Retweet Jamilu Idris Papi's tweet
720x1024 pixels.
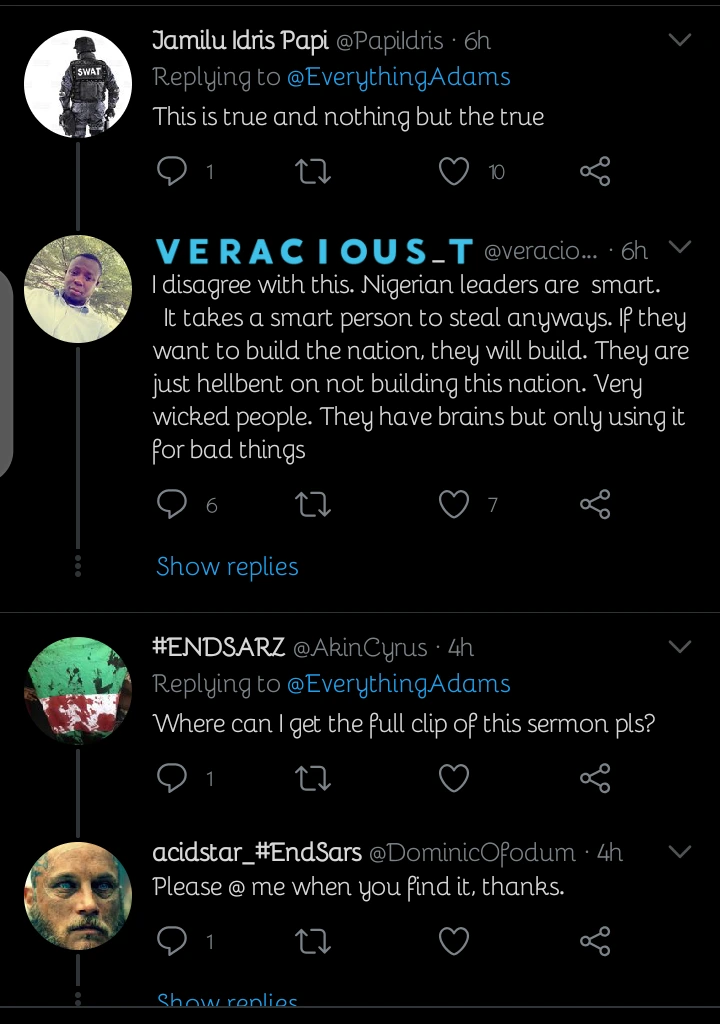tap(314, 172)
